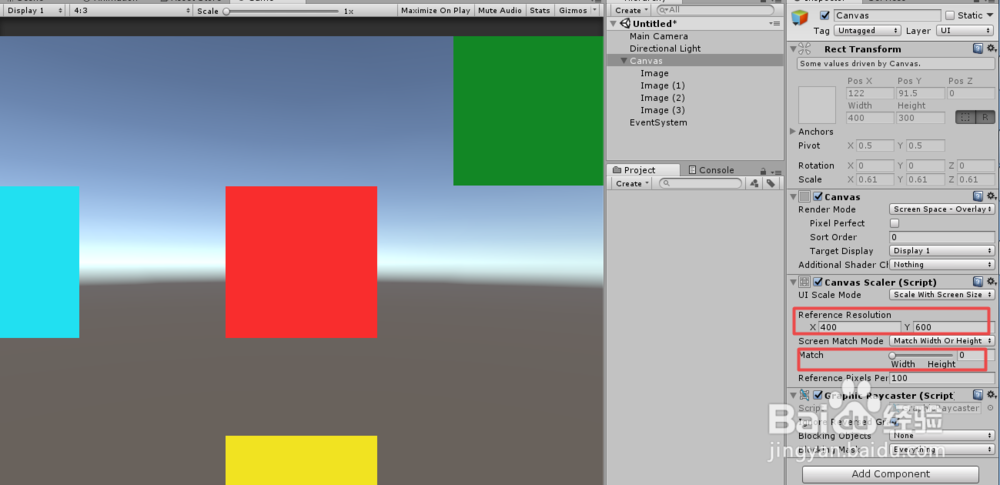Open Render Mode Screen Space Overlay dropdown

[x=942, y=209]
